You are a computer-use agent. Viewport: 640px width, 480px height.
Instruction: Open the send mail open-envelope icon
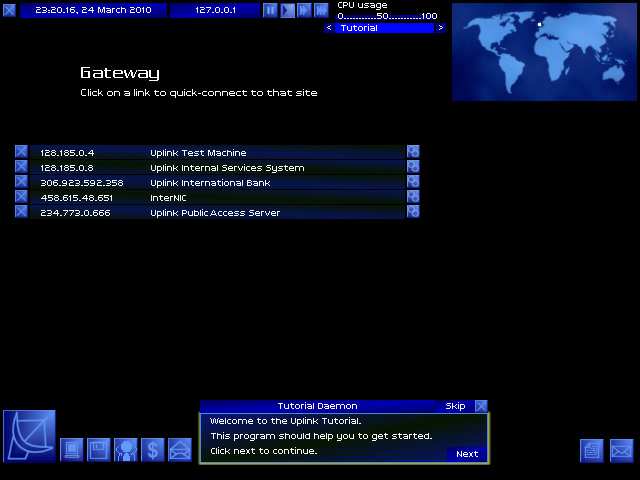180,450
